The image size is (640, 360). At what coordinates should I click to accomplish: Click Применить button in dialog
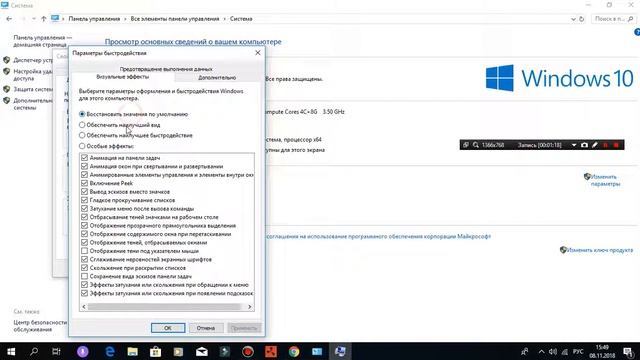244,328
